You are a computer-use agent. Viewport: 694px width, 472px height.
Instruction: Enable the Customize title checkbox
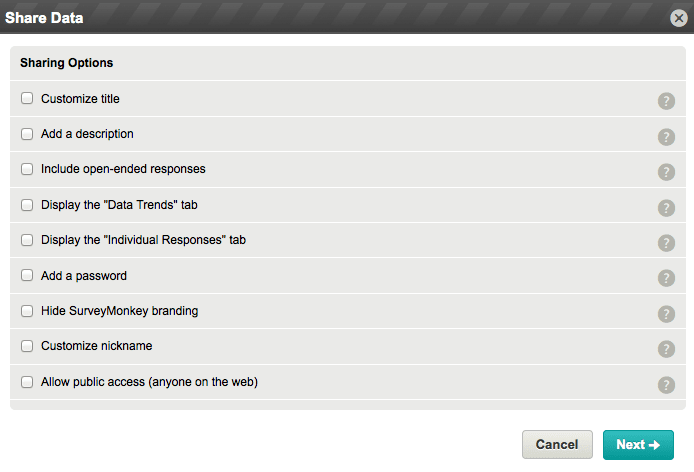pyautogui.click(x=27, y=98)
